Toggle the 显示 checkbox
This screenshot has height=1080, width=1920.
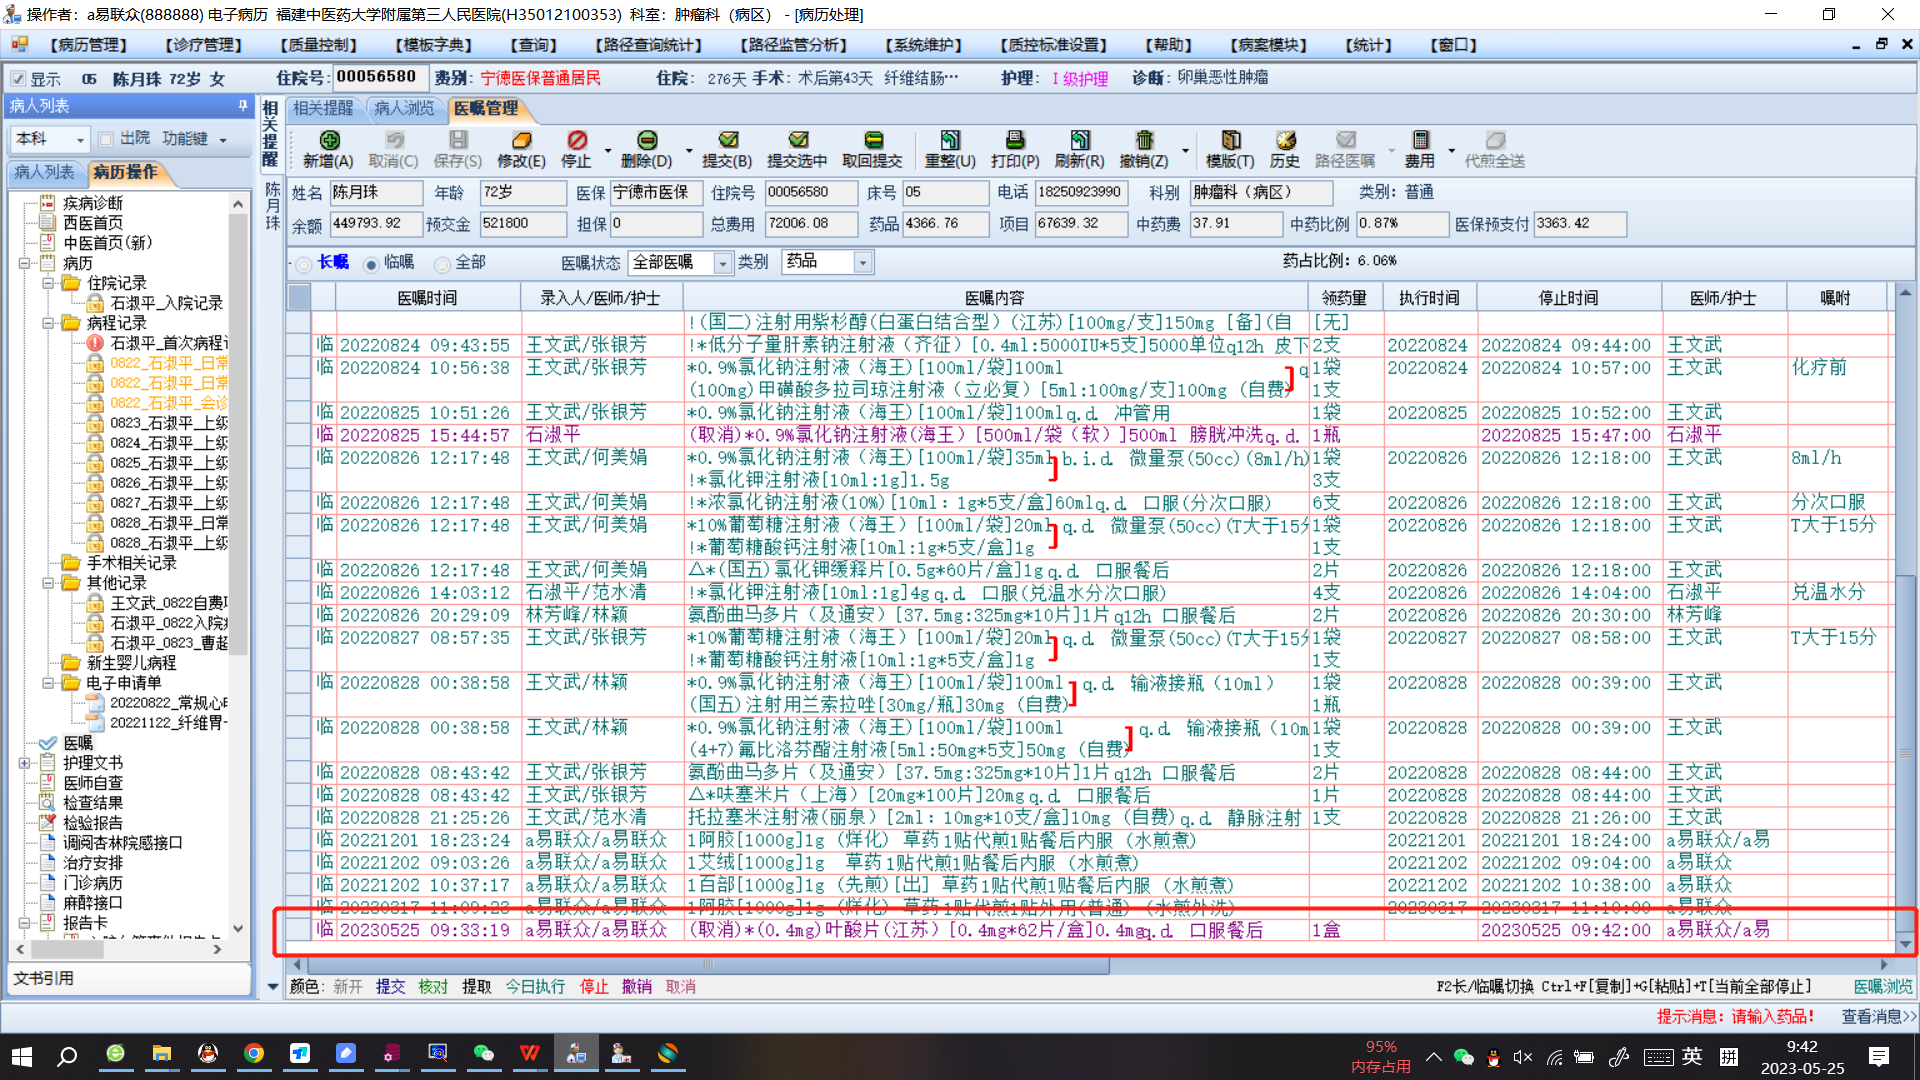(18, 79)
